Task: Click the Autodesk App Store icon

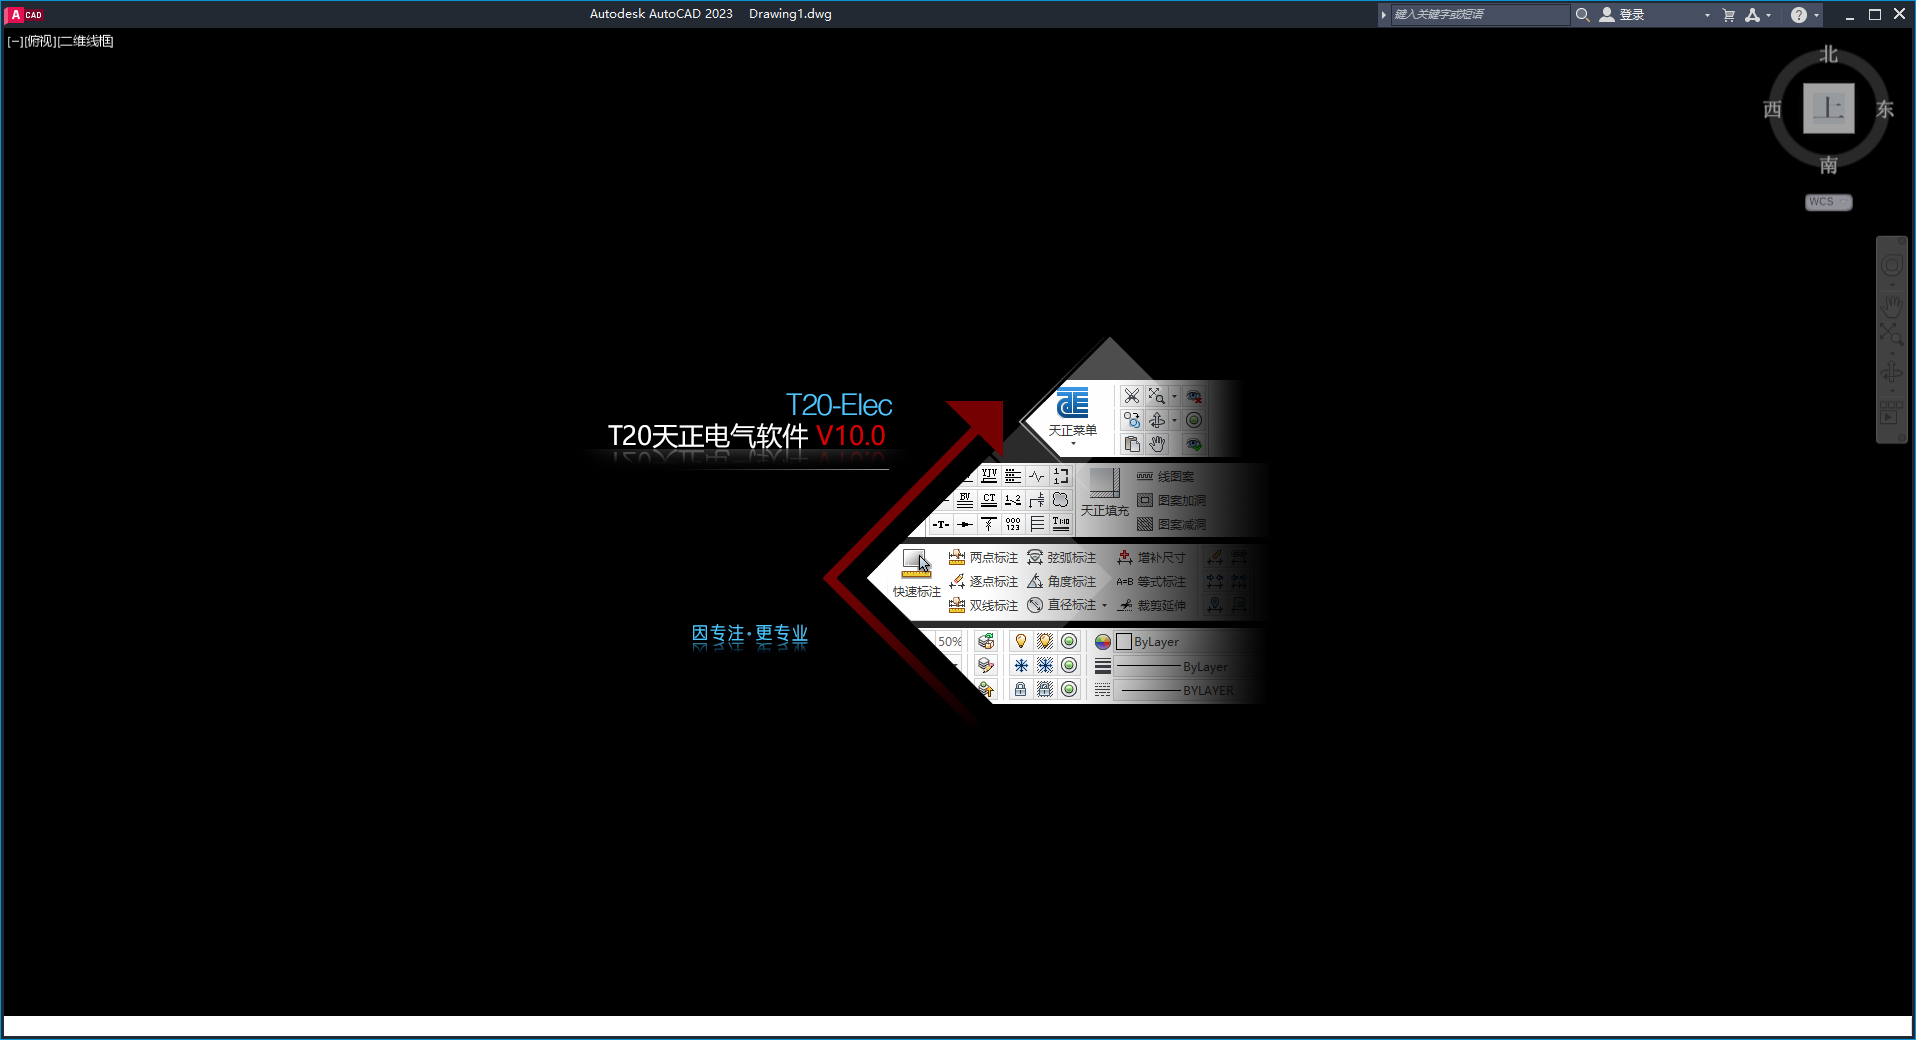Action: pyautogui.click(x=1752, y=14)
